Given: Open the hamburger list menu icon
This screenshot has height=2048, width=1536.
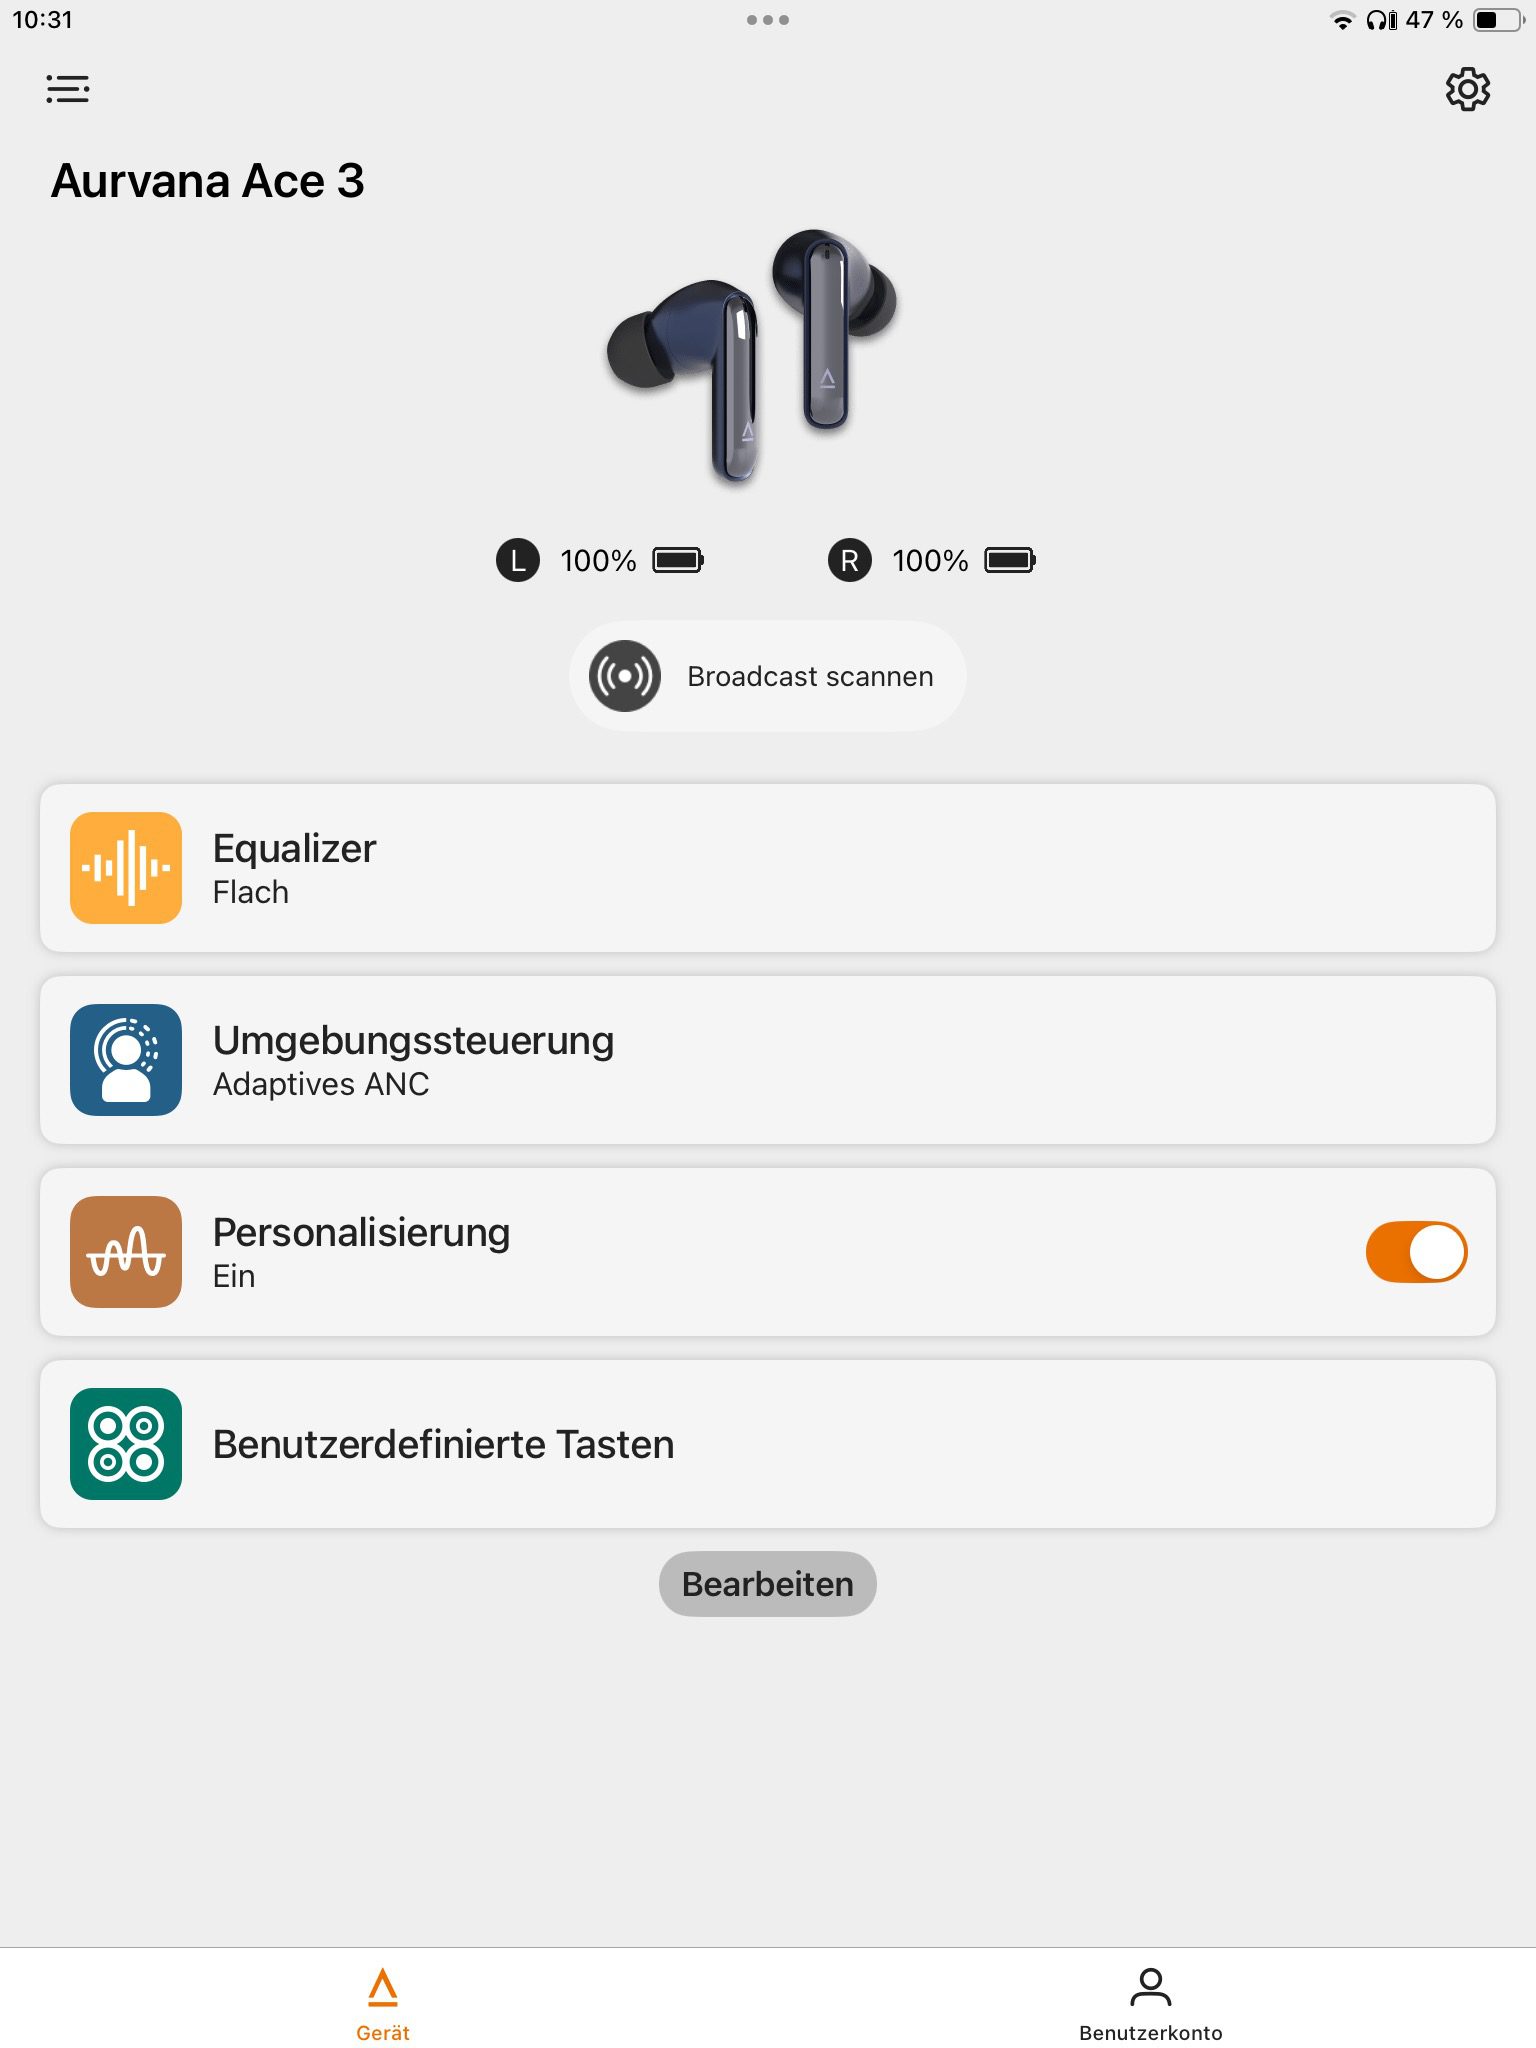Looking at the screenshot, I should pos(68,89).
